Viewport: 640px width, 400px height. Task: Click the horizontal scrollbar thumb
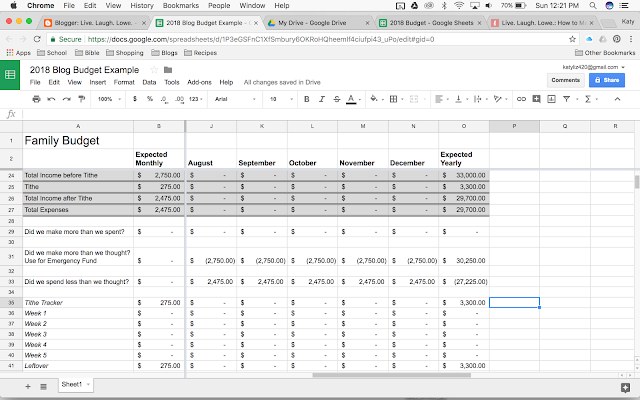391,375
